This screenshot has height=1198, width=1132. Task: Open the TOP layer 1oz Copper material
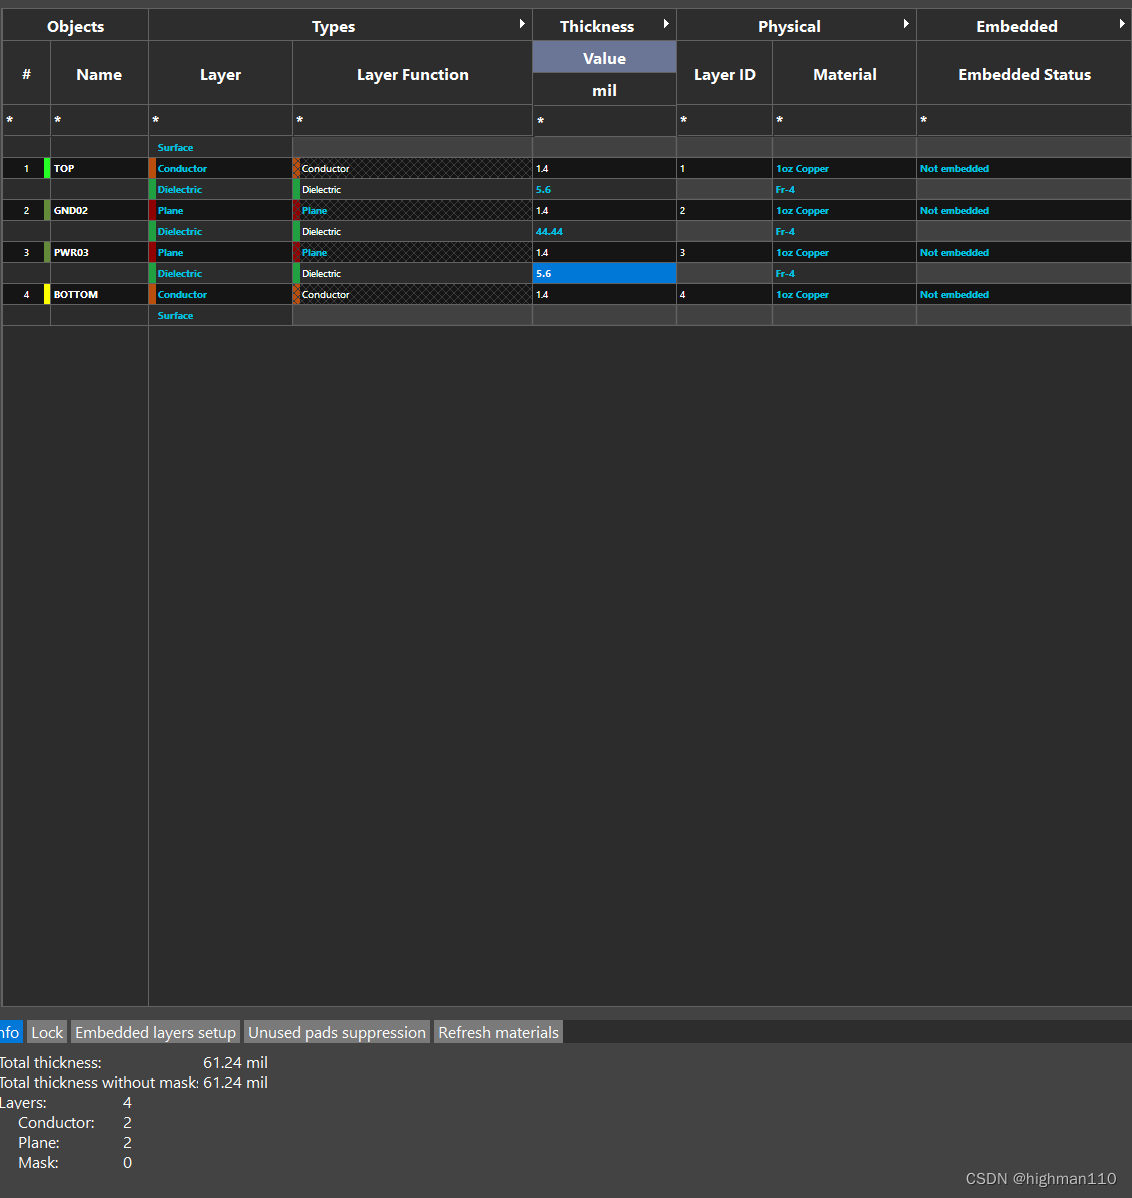tap(803, 169)
